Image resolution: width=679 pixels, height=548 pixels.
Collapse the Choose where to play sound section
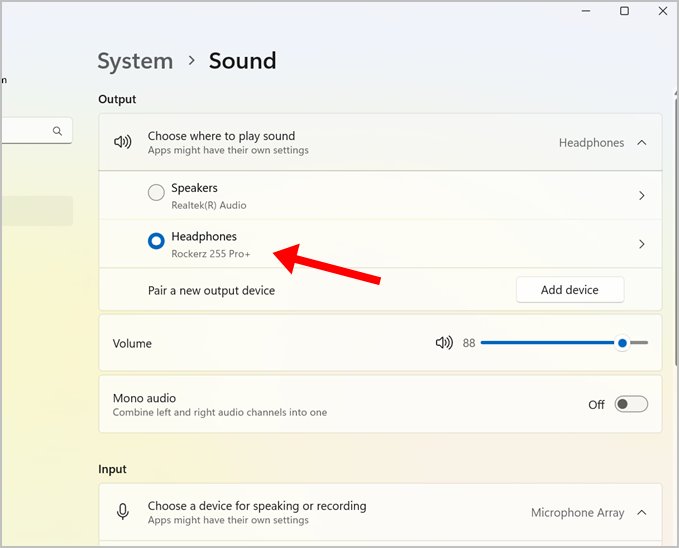click(380, 143)
